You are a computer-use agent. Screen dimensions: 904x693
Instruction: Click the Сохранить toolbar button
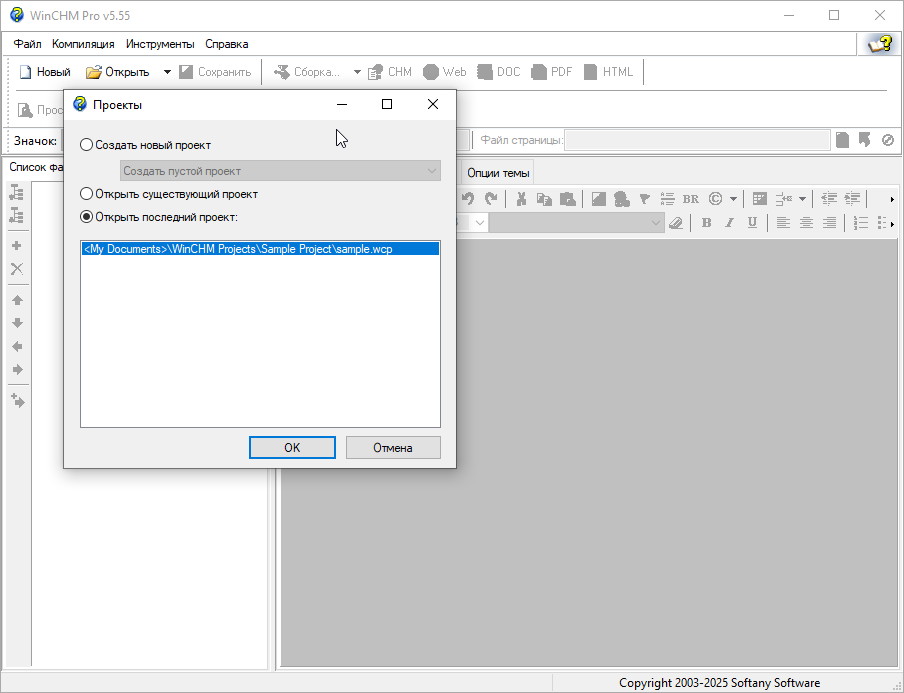tap(215, 72)
